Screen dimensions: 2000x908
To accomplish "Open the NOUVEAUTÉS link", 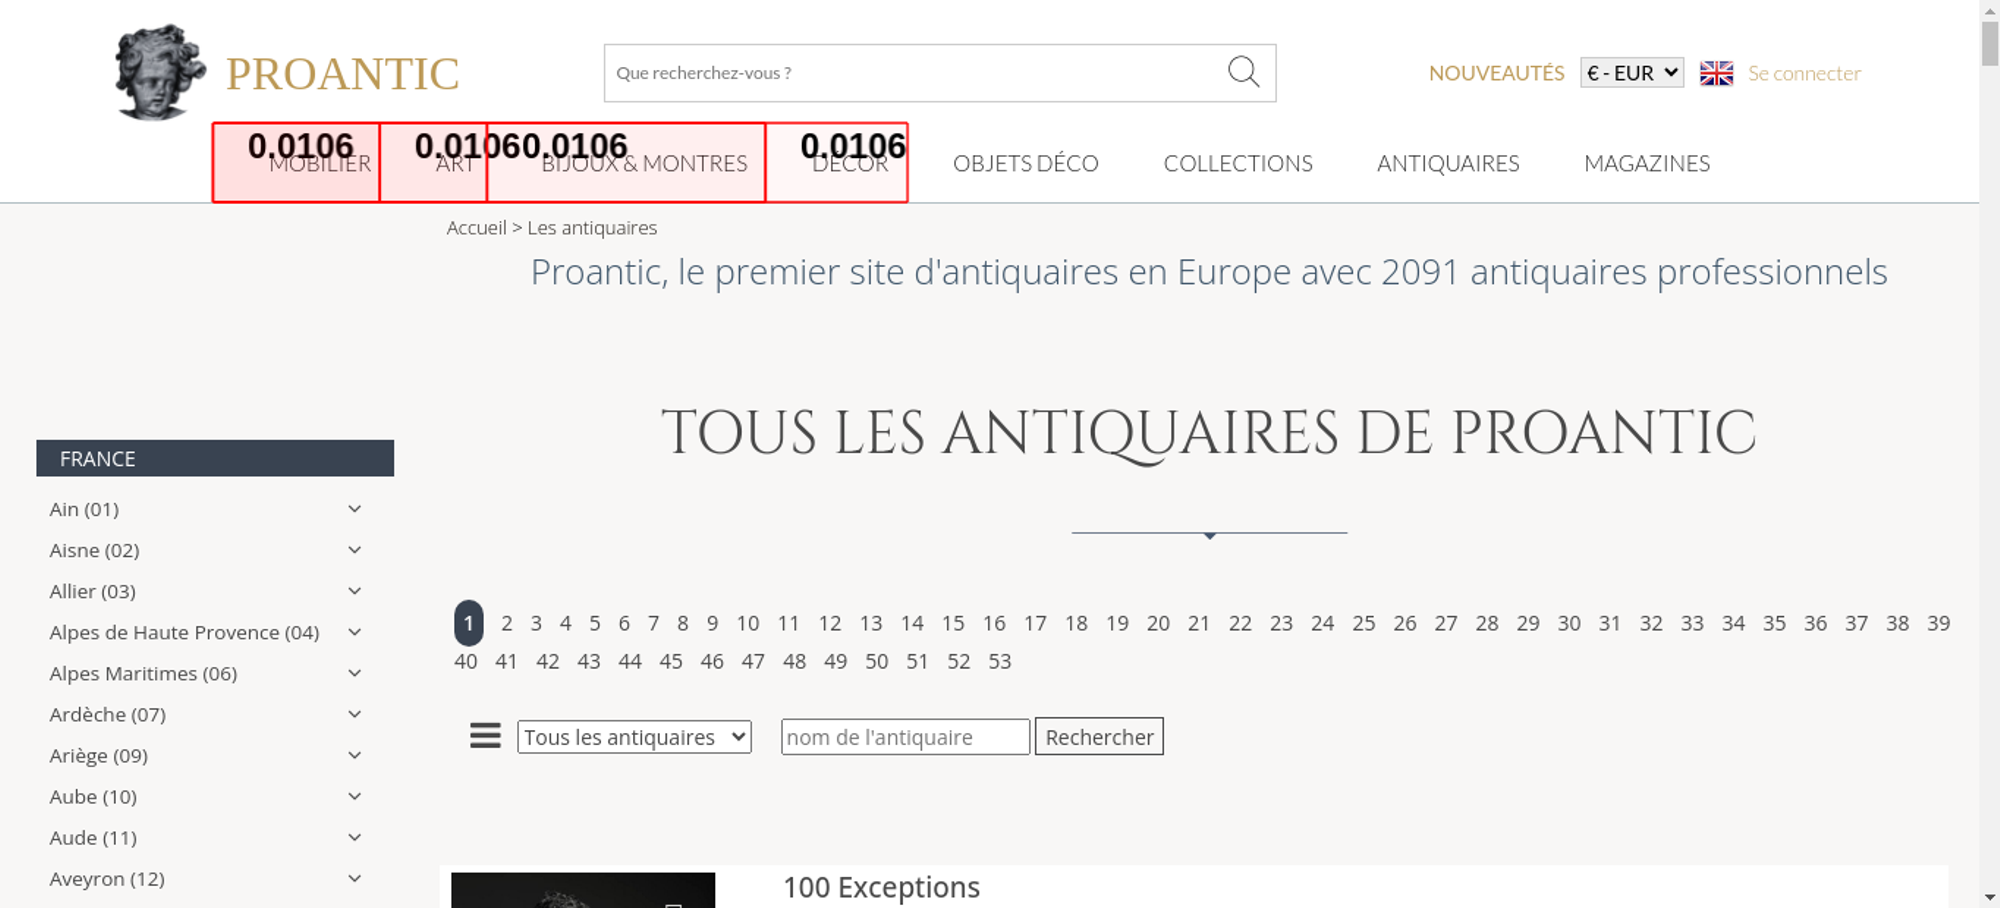I will (x=1496, y=73).
